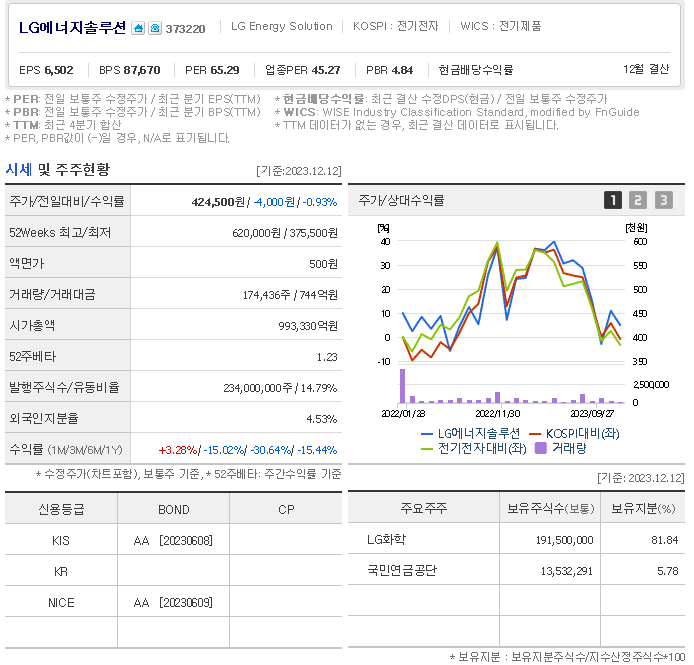Screen dimensions: 694x665
Task: Select trading volume 174,436주 / 744억원
Action: click(290, 295)
